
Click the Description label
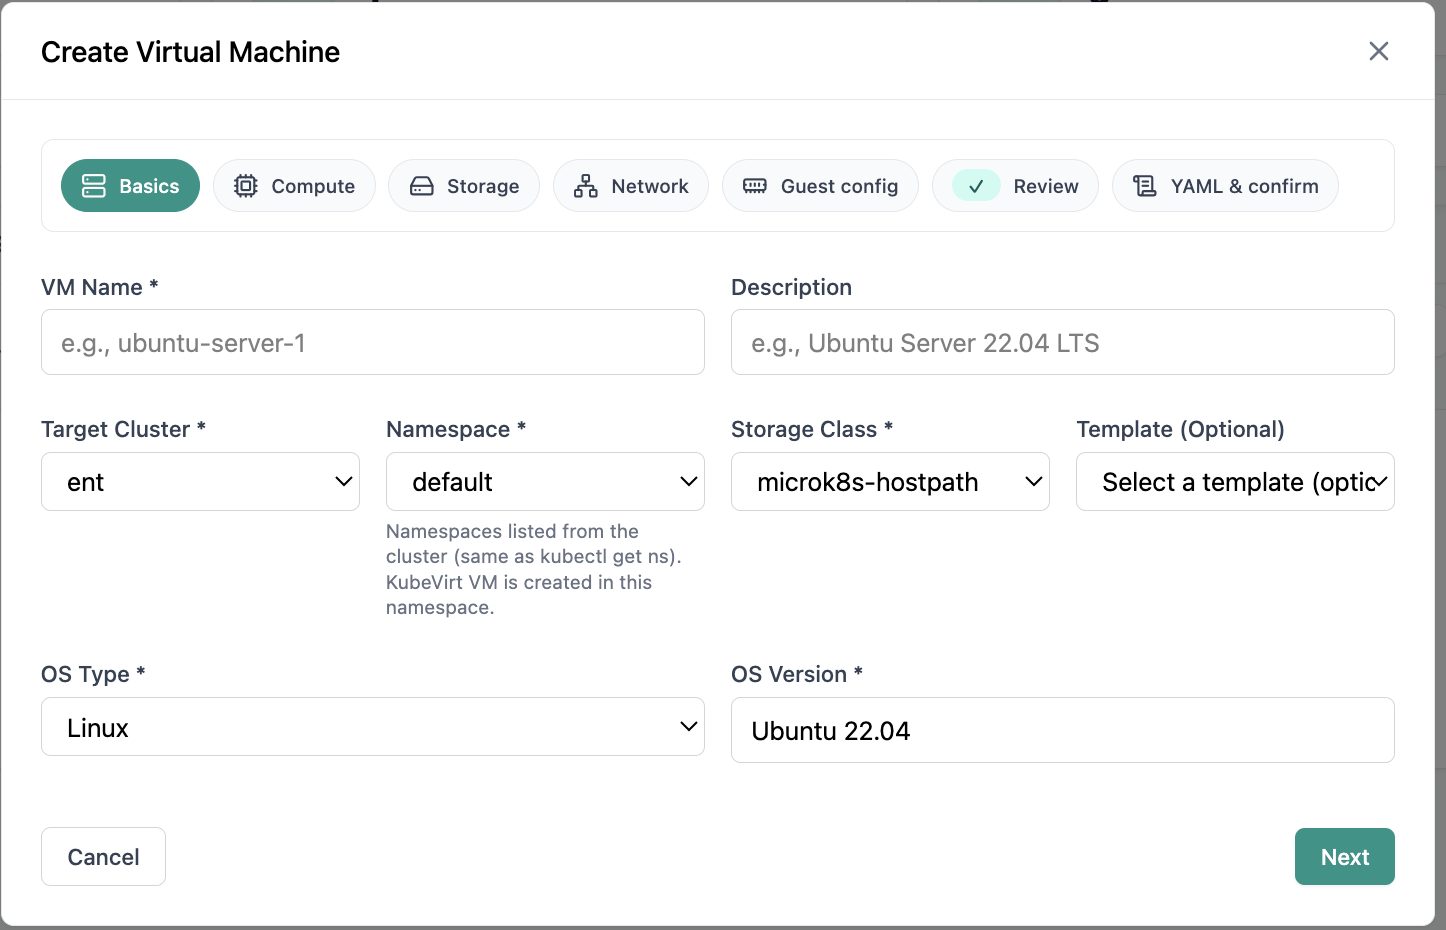tap(791, 287)
